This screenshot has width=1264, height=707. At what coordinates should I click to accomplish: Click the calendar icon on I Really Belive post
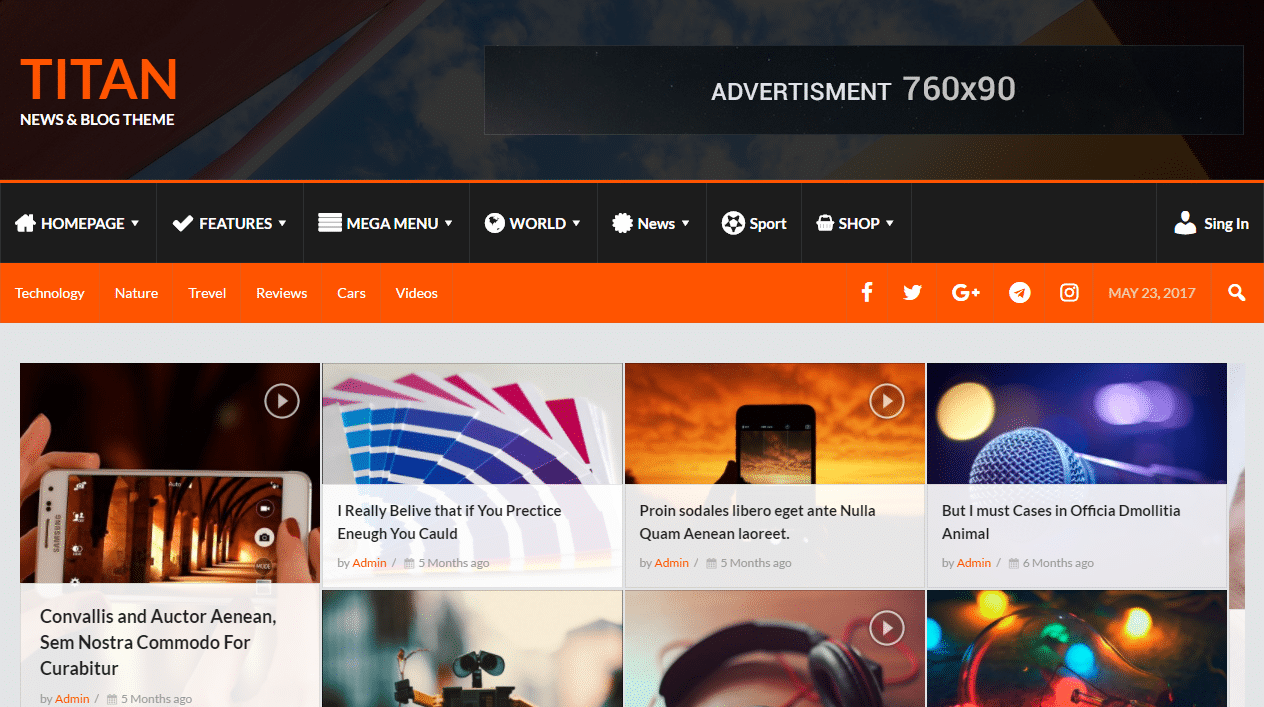[409, 563]
